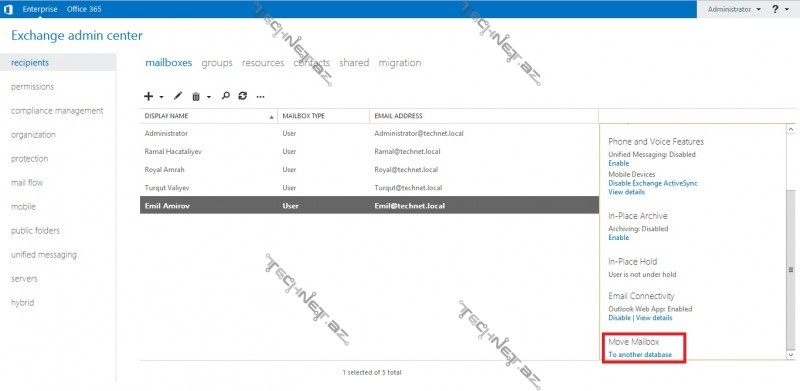Move mailbox to another database
This screenshot has height=391, width=800.
click(640, 354)
